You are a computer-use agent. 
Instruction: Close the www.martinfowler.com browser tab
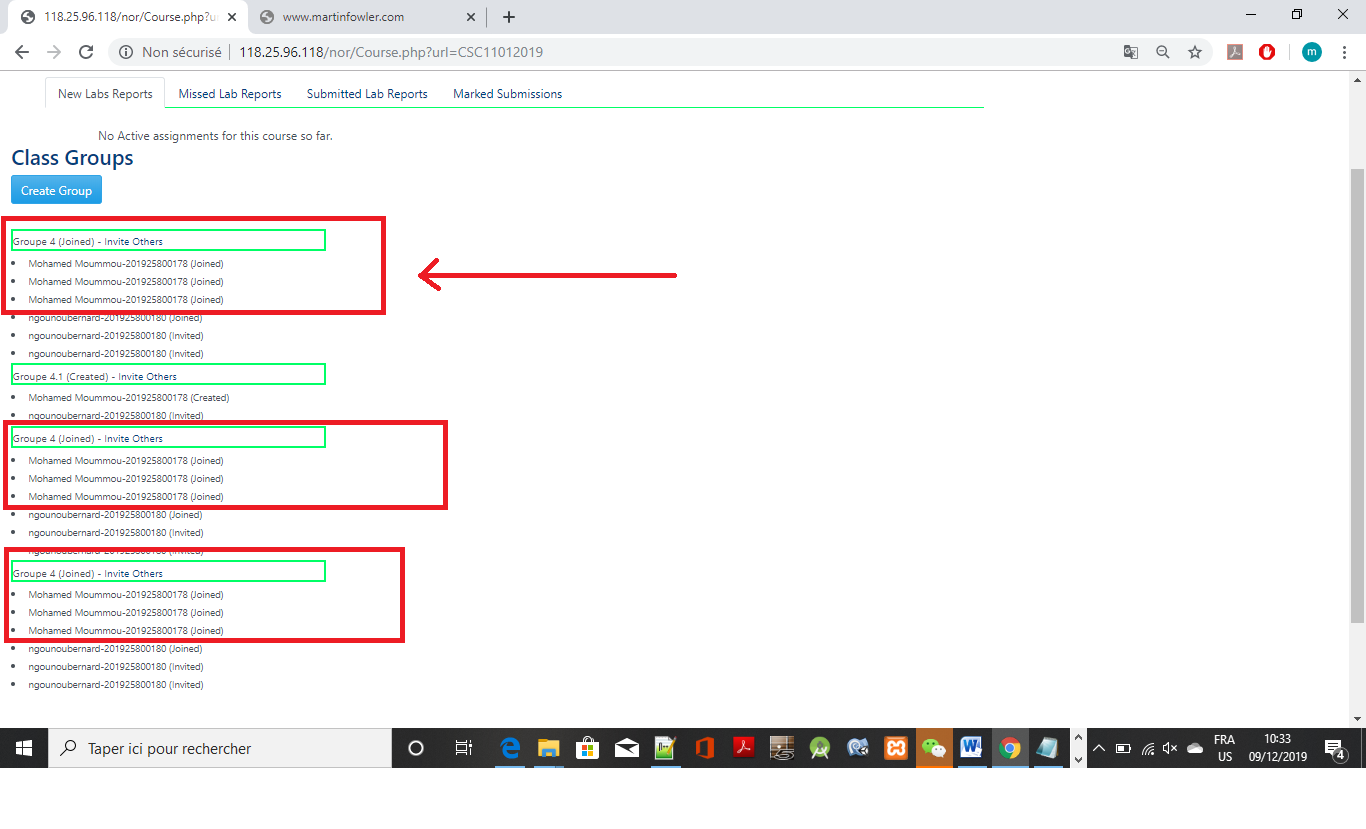pyautogui.click(x=470, y=17)
